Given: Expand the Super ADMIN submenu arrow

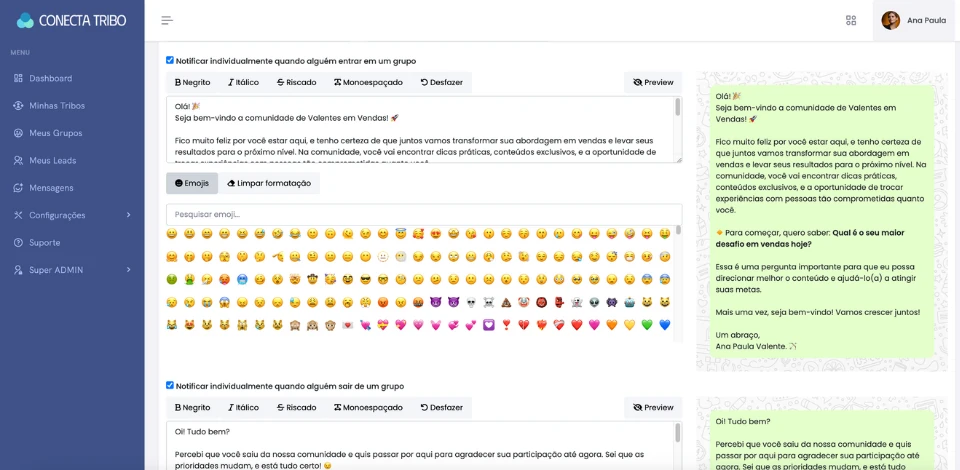Looking at the screenshot, I should [x=128, y=270].
